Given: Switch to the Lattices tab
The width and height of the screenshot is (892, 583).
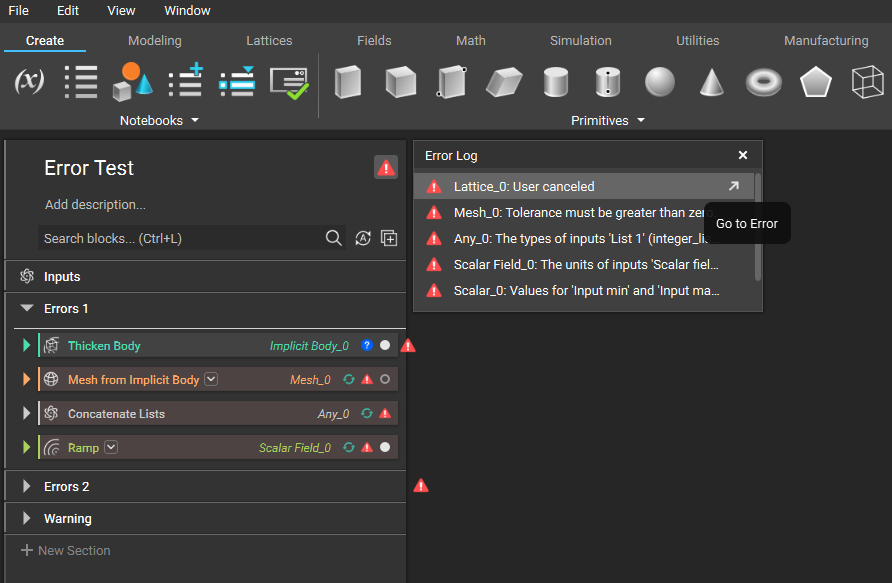Looking at the screenshot, I should 269,40.
